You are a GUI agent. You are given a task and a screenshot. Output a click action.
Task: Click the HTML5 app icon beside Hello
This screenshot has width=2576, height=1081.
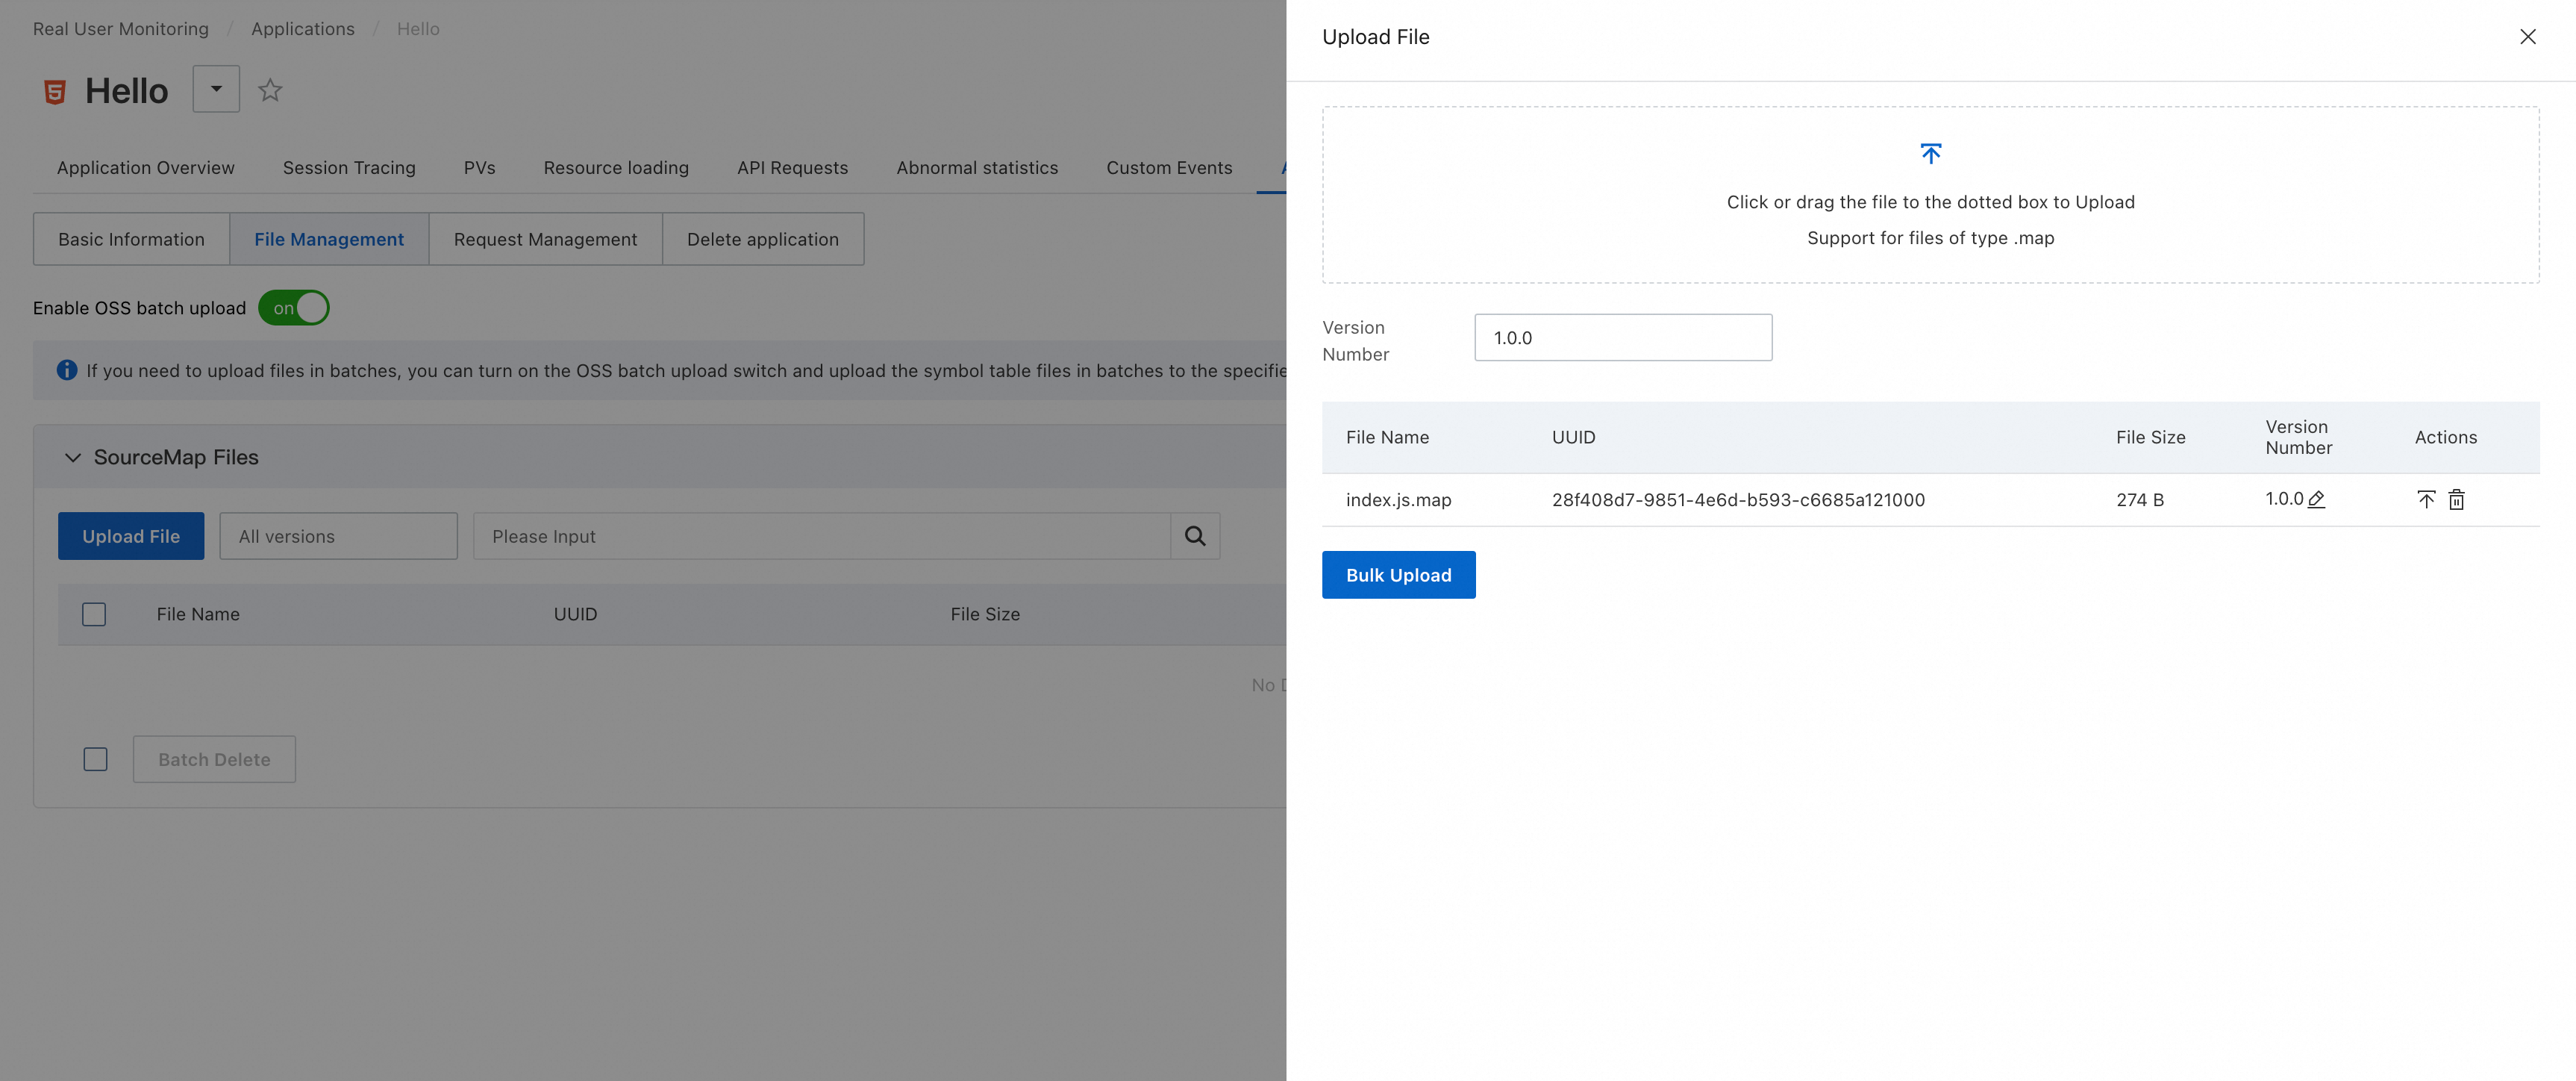(54, 92)
